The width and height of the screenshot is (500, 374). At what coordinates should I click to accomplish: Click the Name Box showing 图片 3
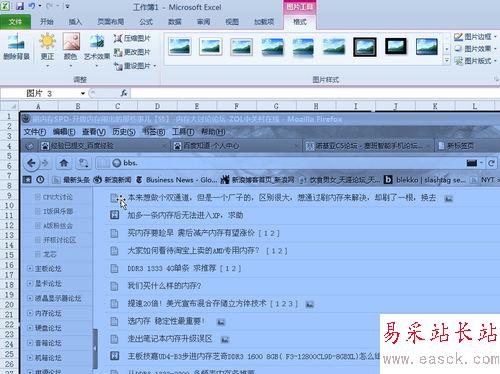pos(40,93)
